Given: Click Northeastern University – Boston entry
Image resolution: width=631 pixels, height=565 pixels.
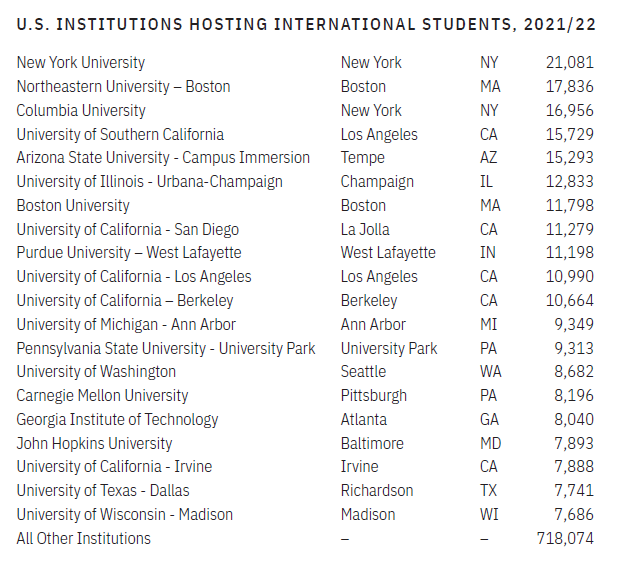Looking at the screenshot, I should point(123,87).
